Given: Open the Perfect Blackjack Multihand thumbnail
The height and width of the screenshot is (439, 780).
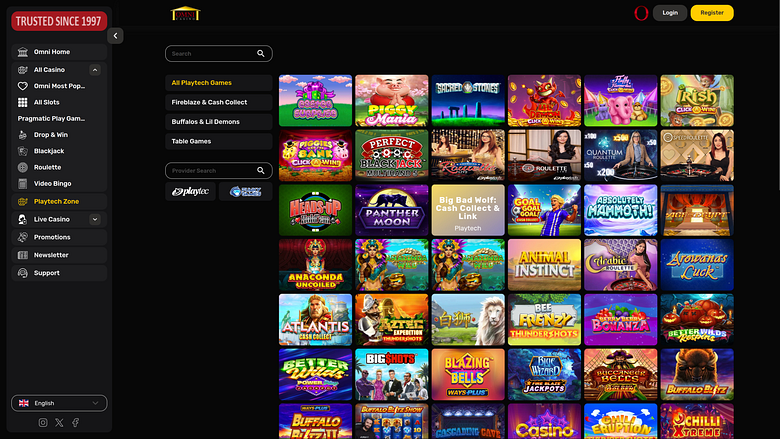Looking at the screenshot, I should click(x=391, y=156).
